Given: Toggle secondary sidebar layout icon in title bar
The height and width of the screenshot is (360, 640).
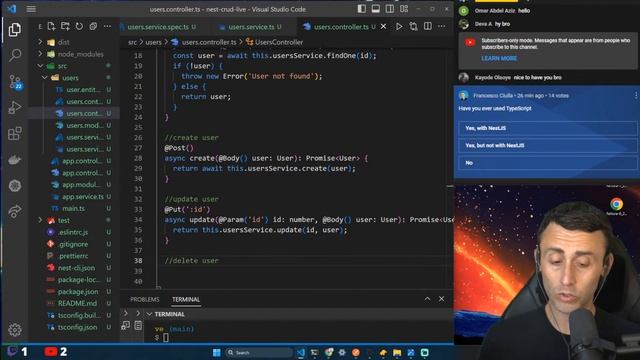Looking at the screenshot, I should pos(390,9).
